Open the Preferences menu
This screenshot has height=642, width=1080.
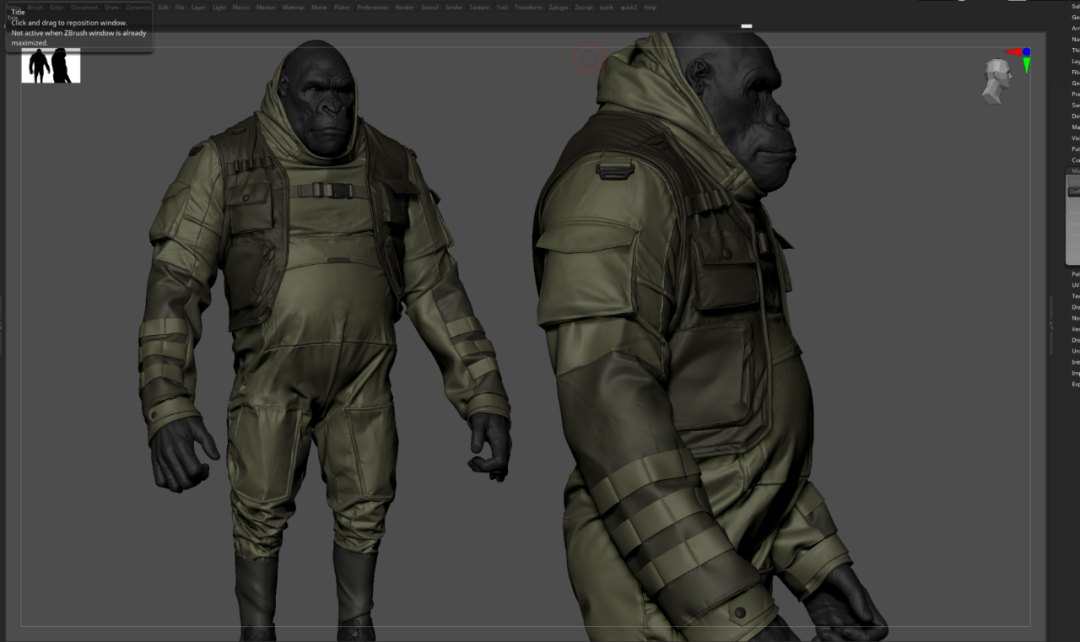(373, 8)
